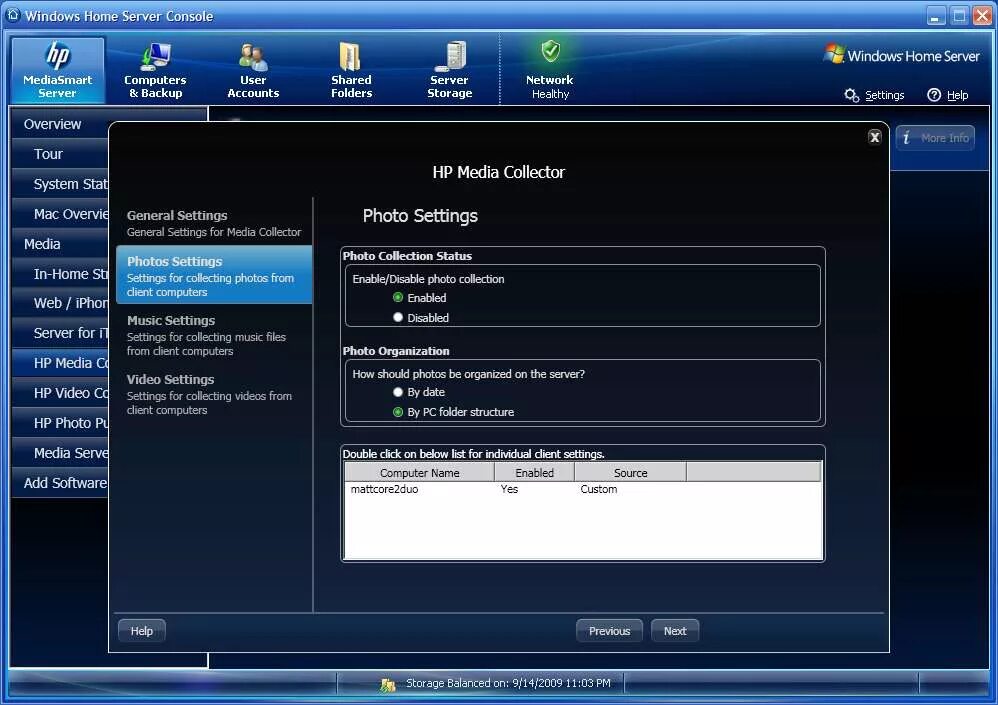Close the HP Media Collector dialog

pyautogui.click(x=875, y=137)
